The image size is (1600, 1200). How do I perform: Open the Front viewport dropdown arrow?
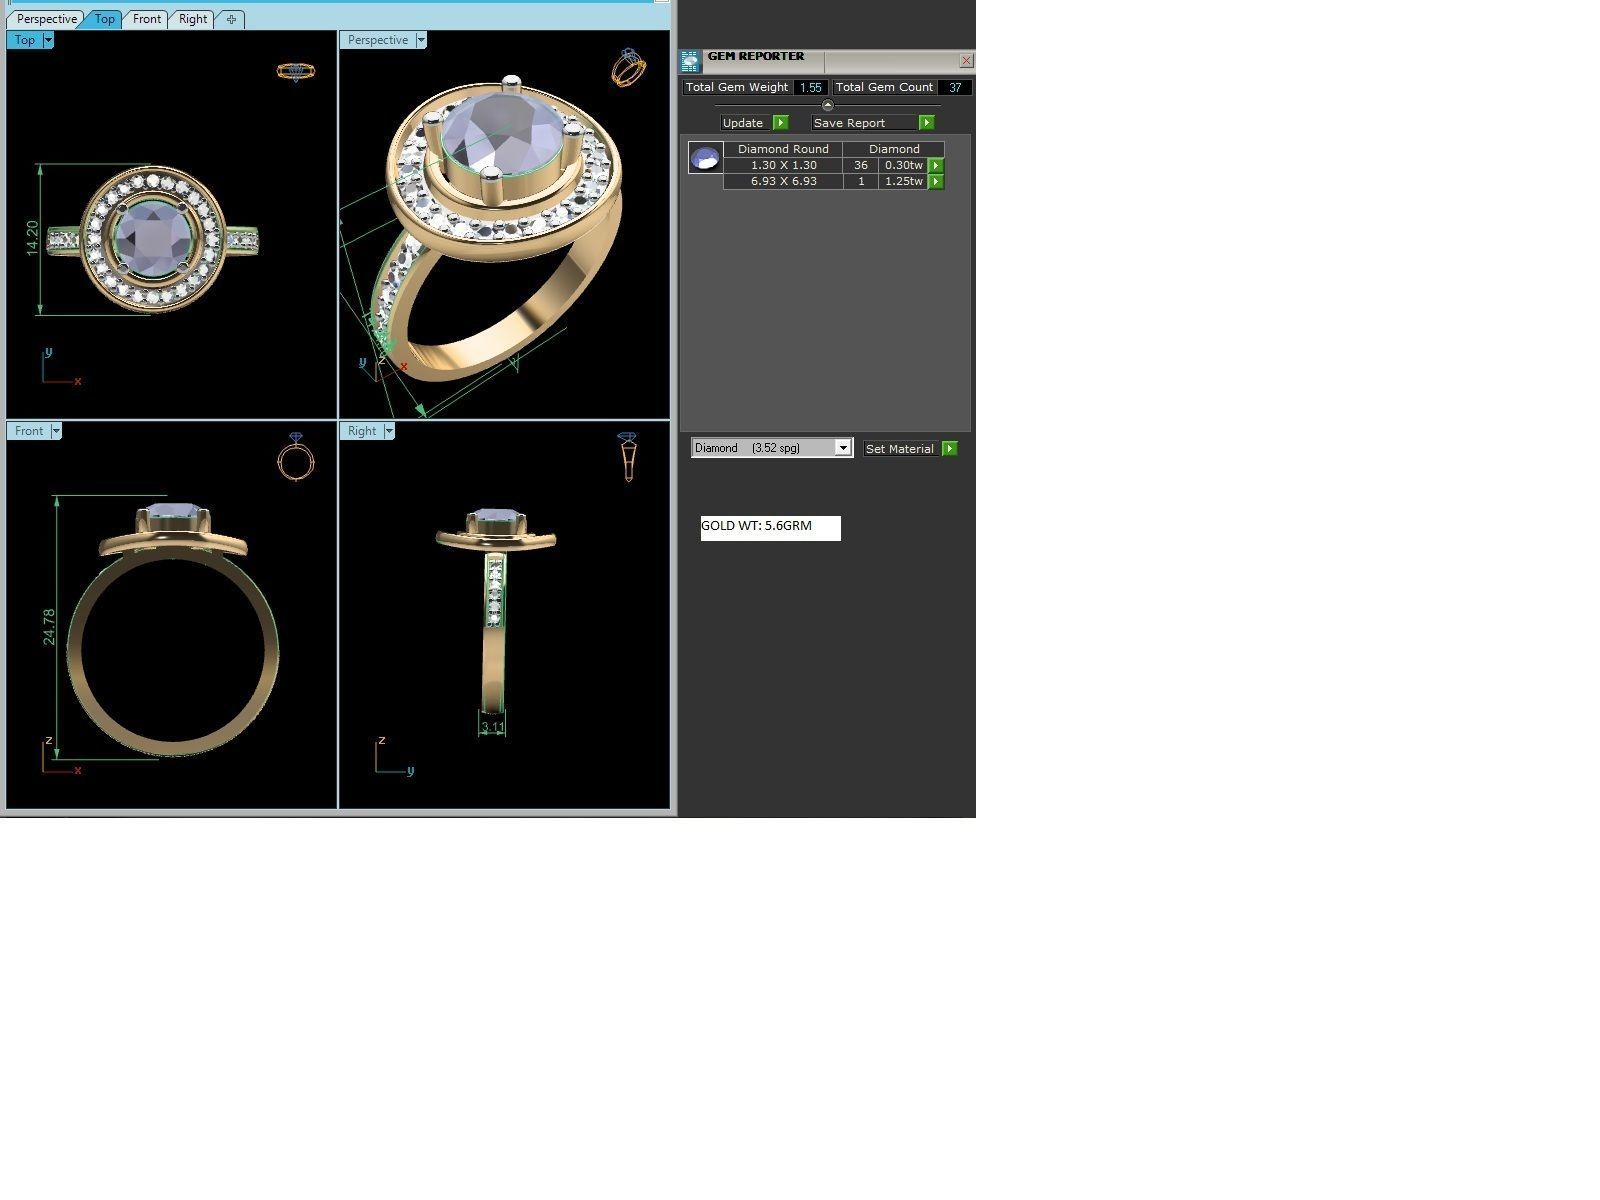click(56, 431)
